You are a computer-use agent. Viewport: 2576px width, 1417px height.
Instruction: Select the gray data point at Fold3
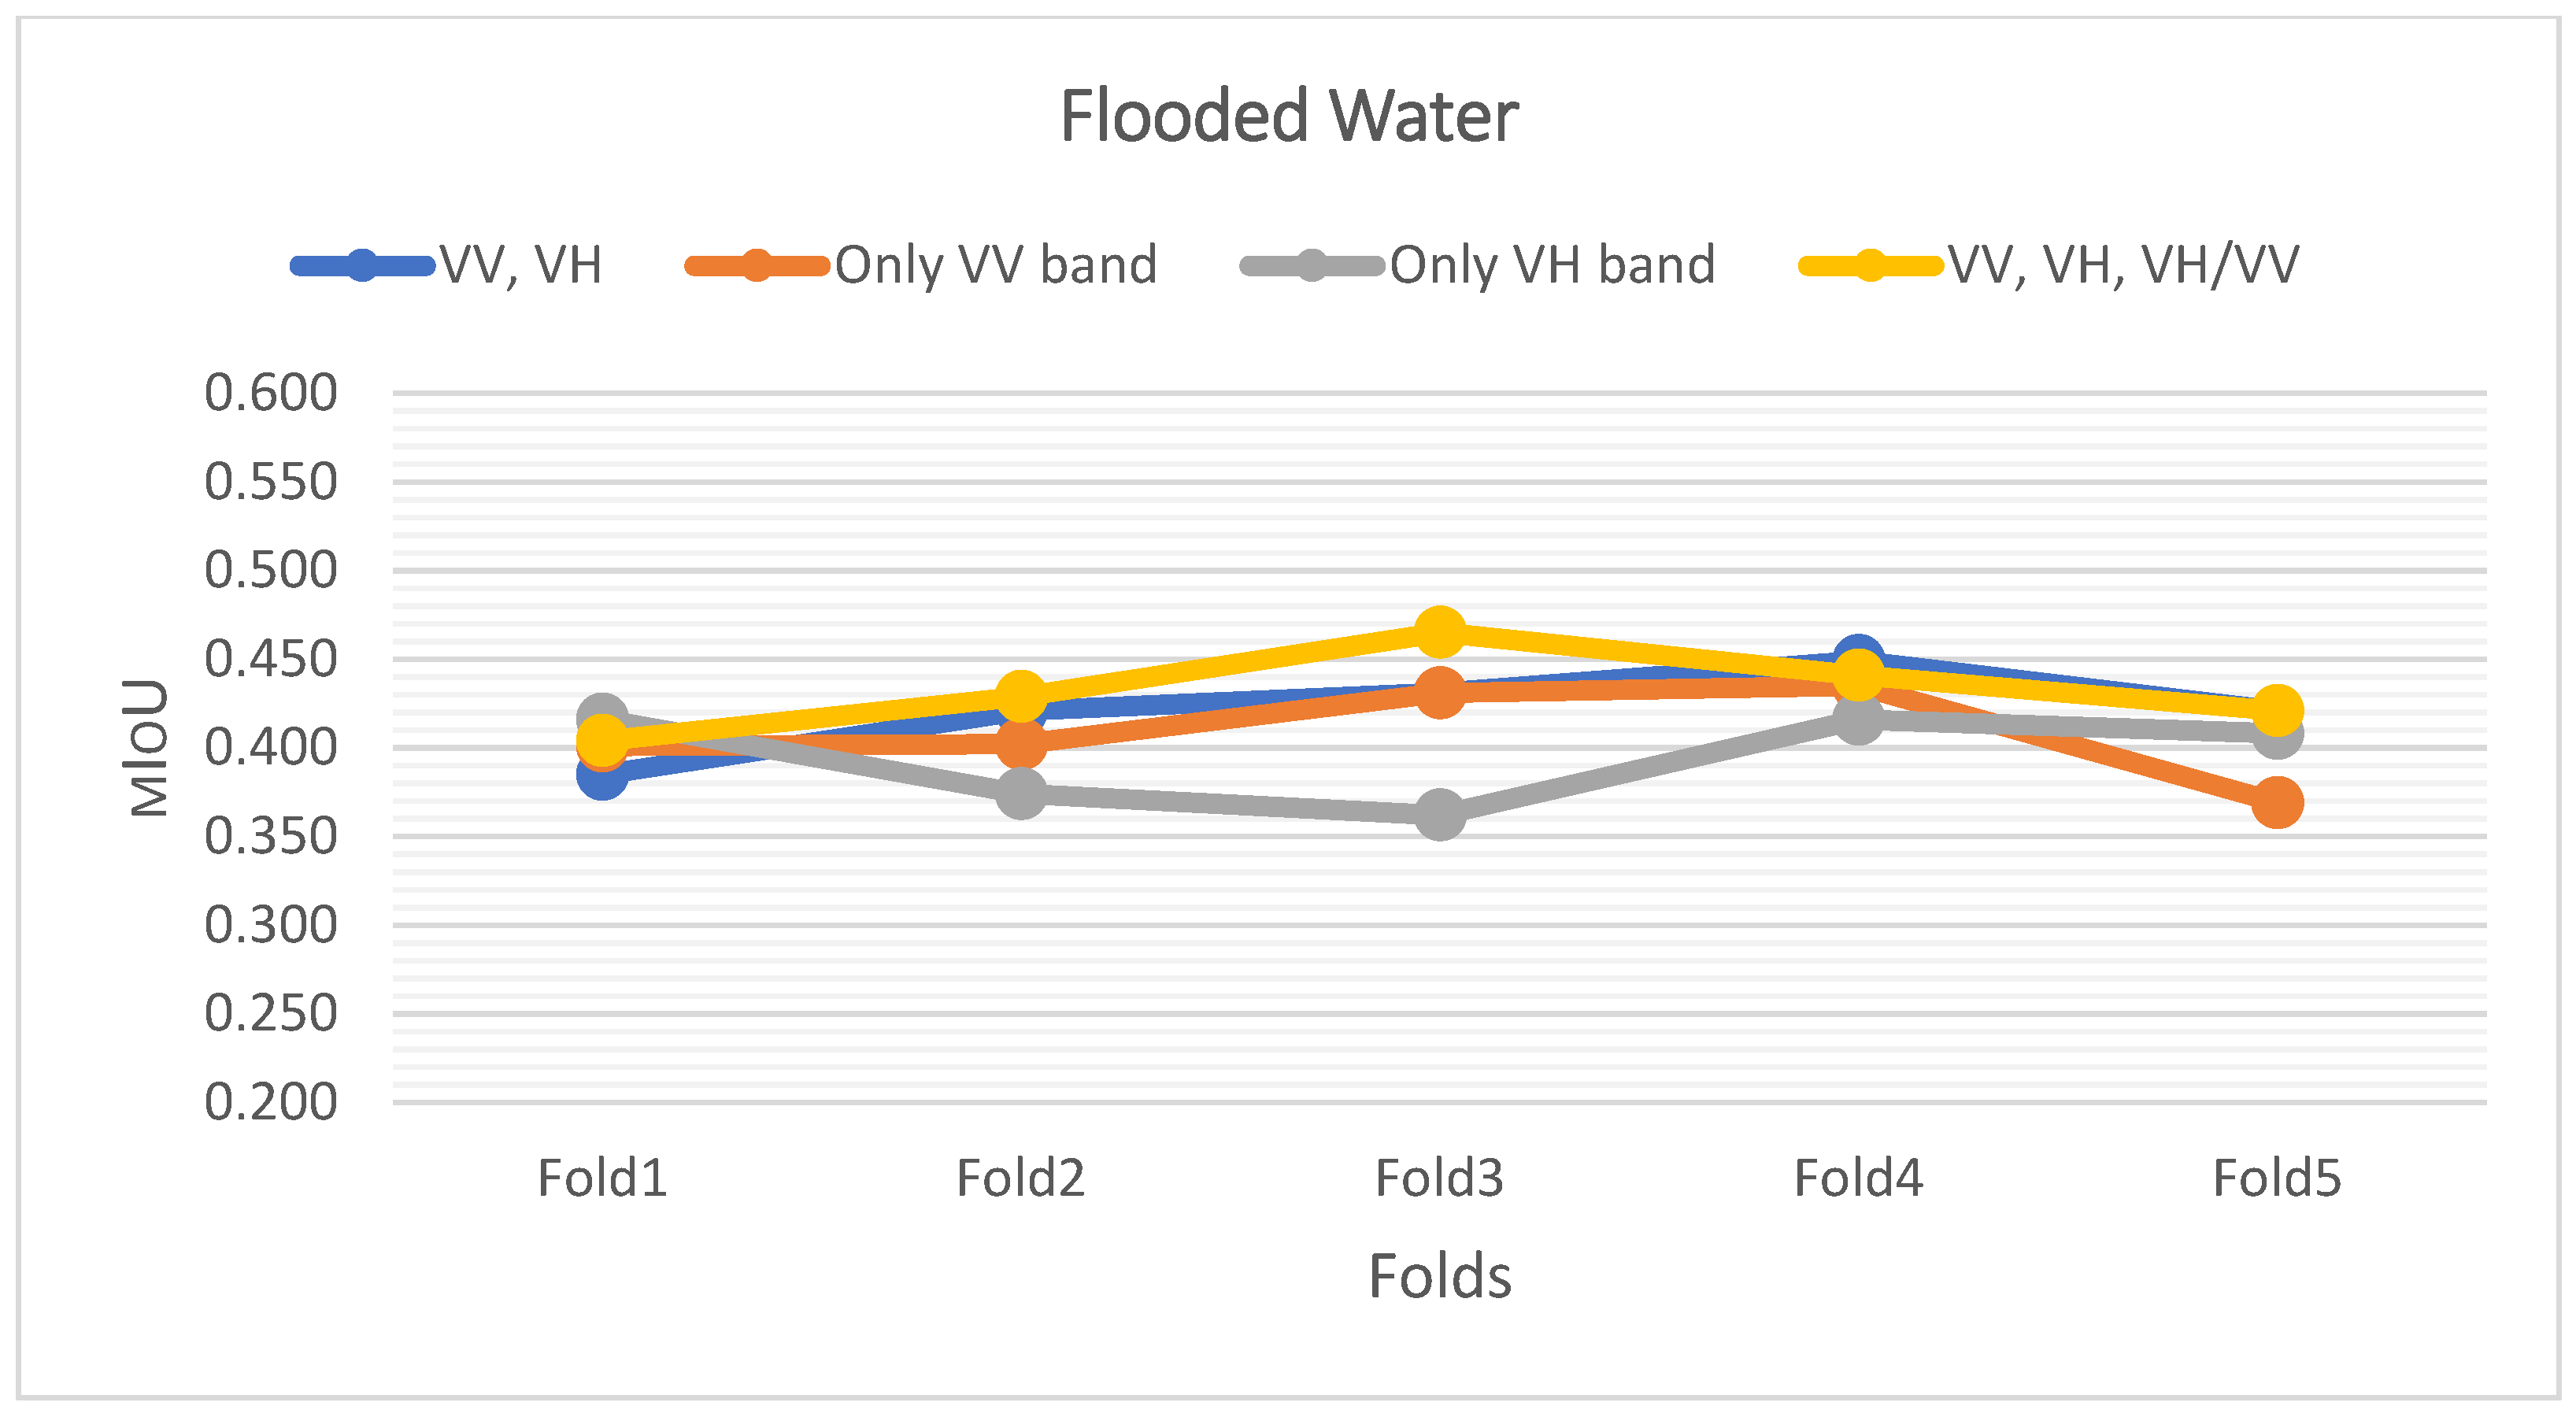(x=1439, y=814)
